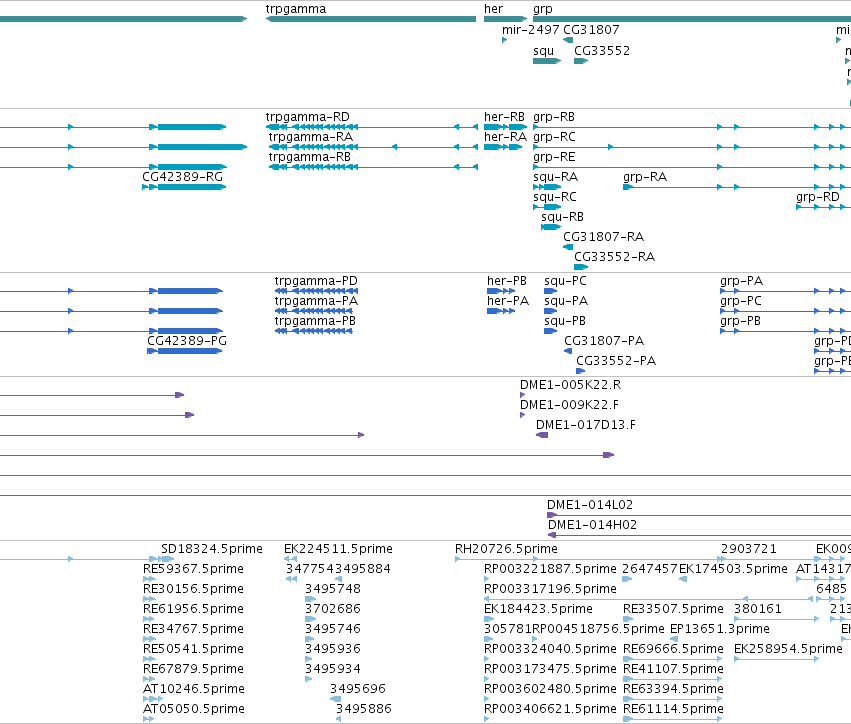Click BAC end DME1-017D13.F

click(542, 435)
